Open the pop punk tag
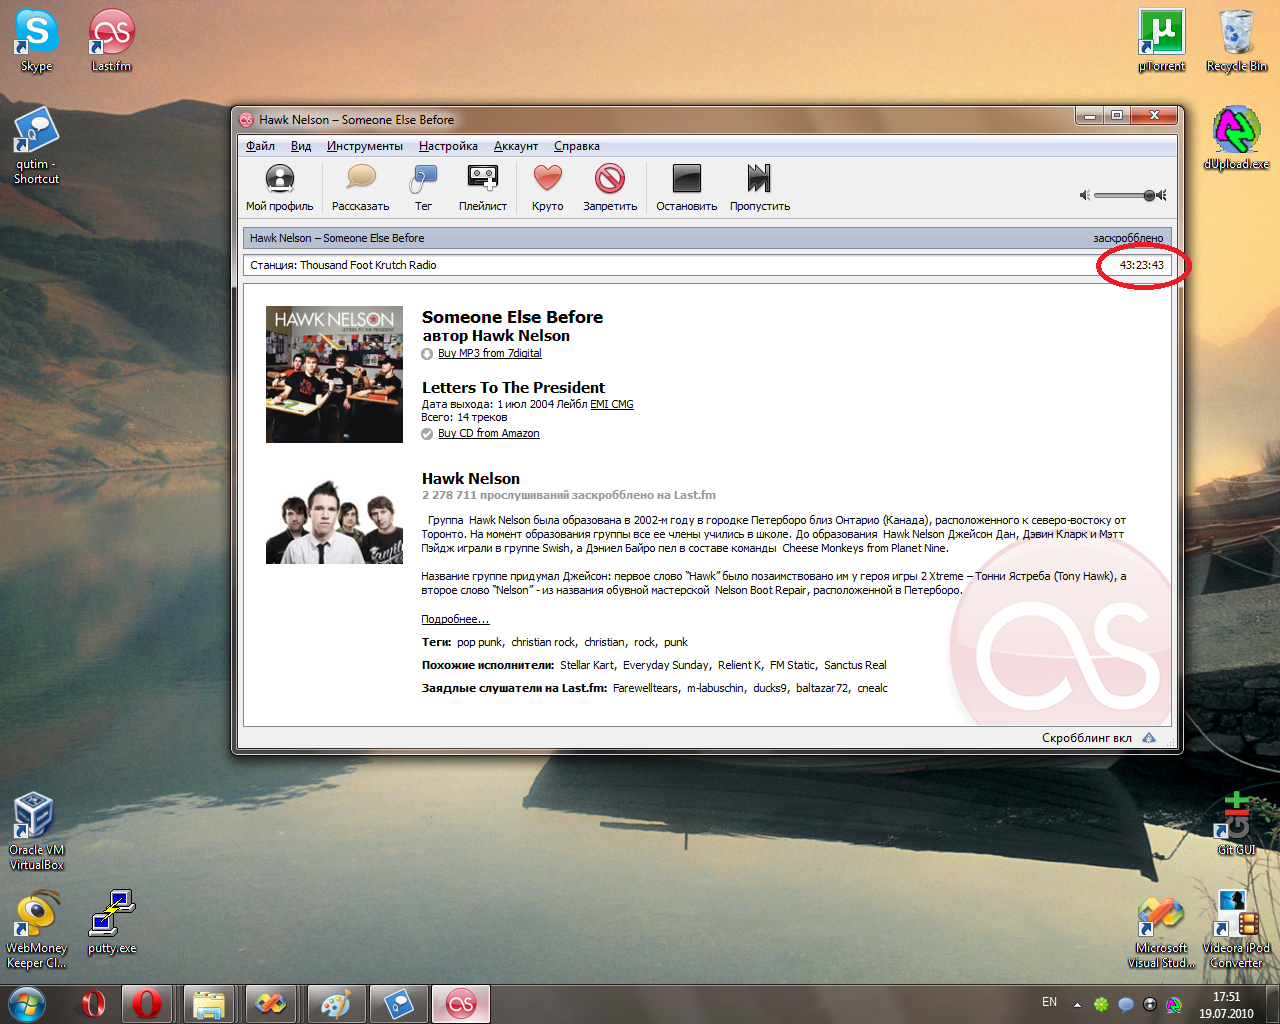 (480, 642)
